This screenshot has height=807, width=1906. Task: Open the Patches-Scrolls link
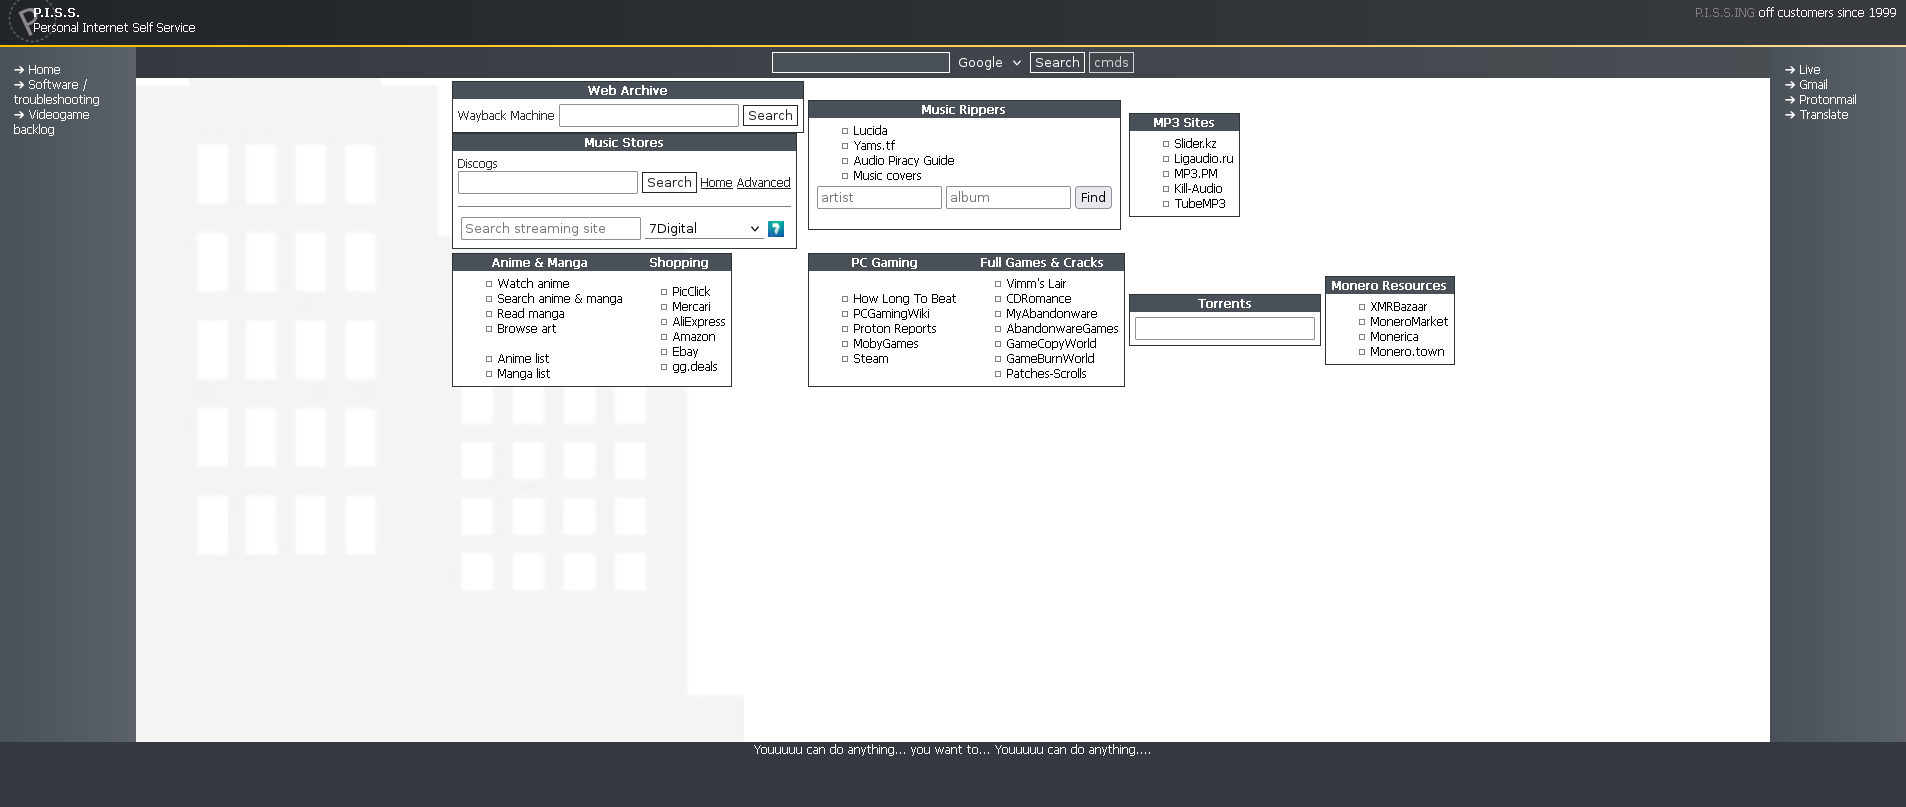coord(1046,374)
